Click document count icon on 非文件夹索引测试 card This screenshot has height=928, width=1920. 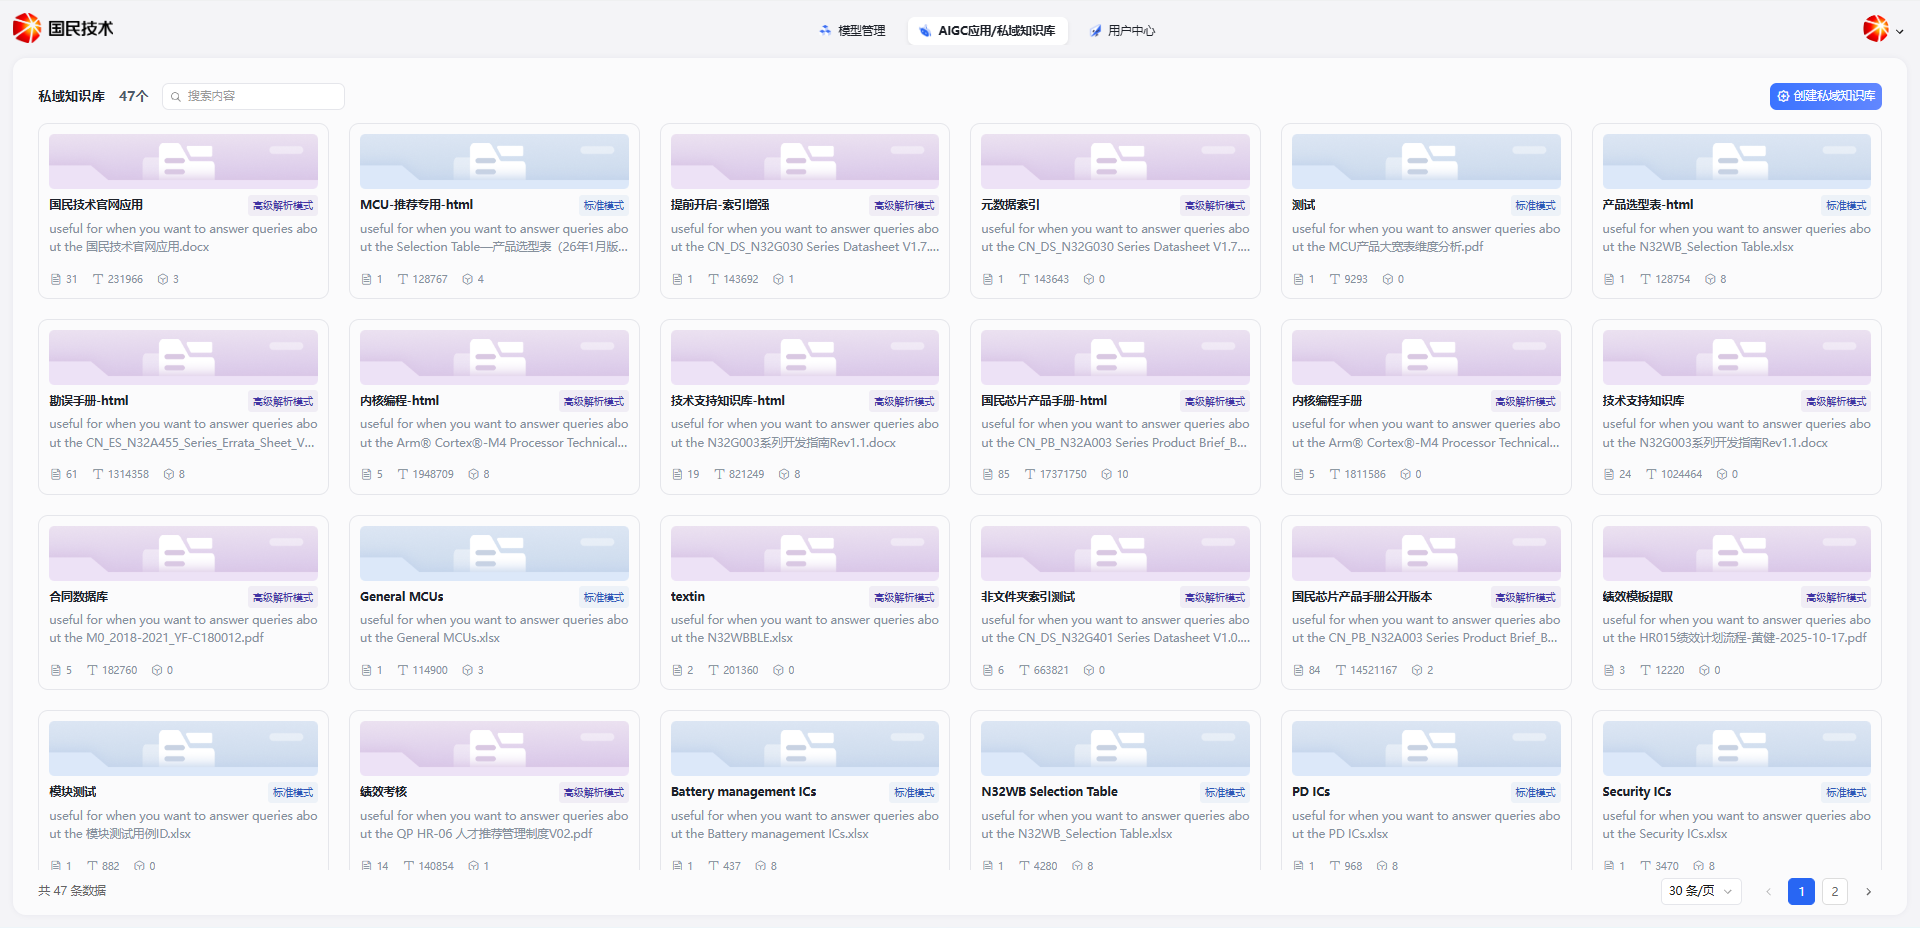tap(988, 670)
